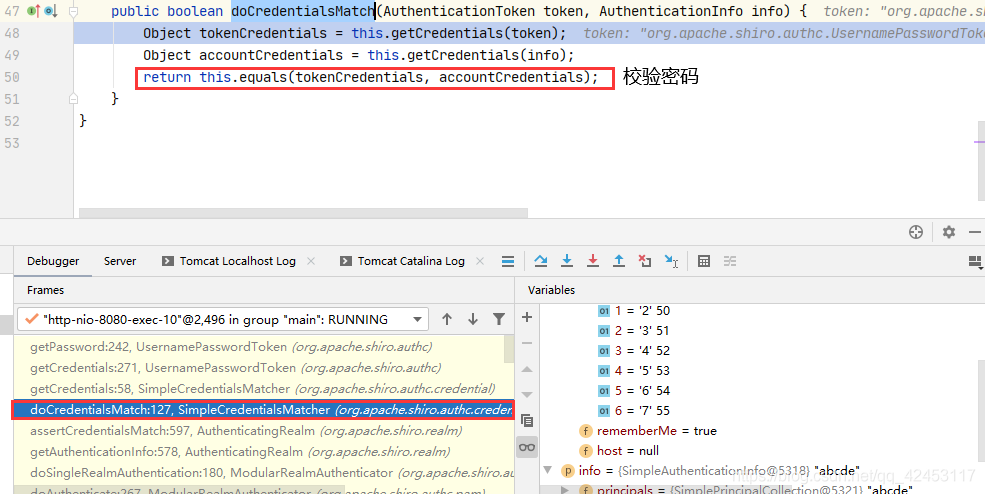Click the crosshair target icon above debugger toolbar
985x494 pixels.
coord(916,232)
